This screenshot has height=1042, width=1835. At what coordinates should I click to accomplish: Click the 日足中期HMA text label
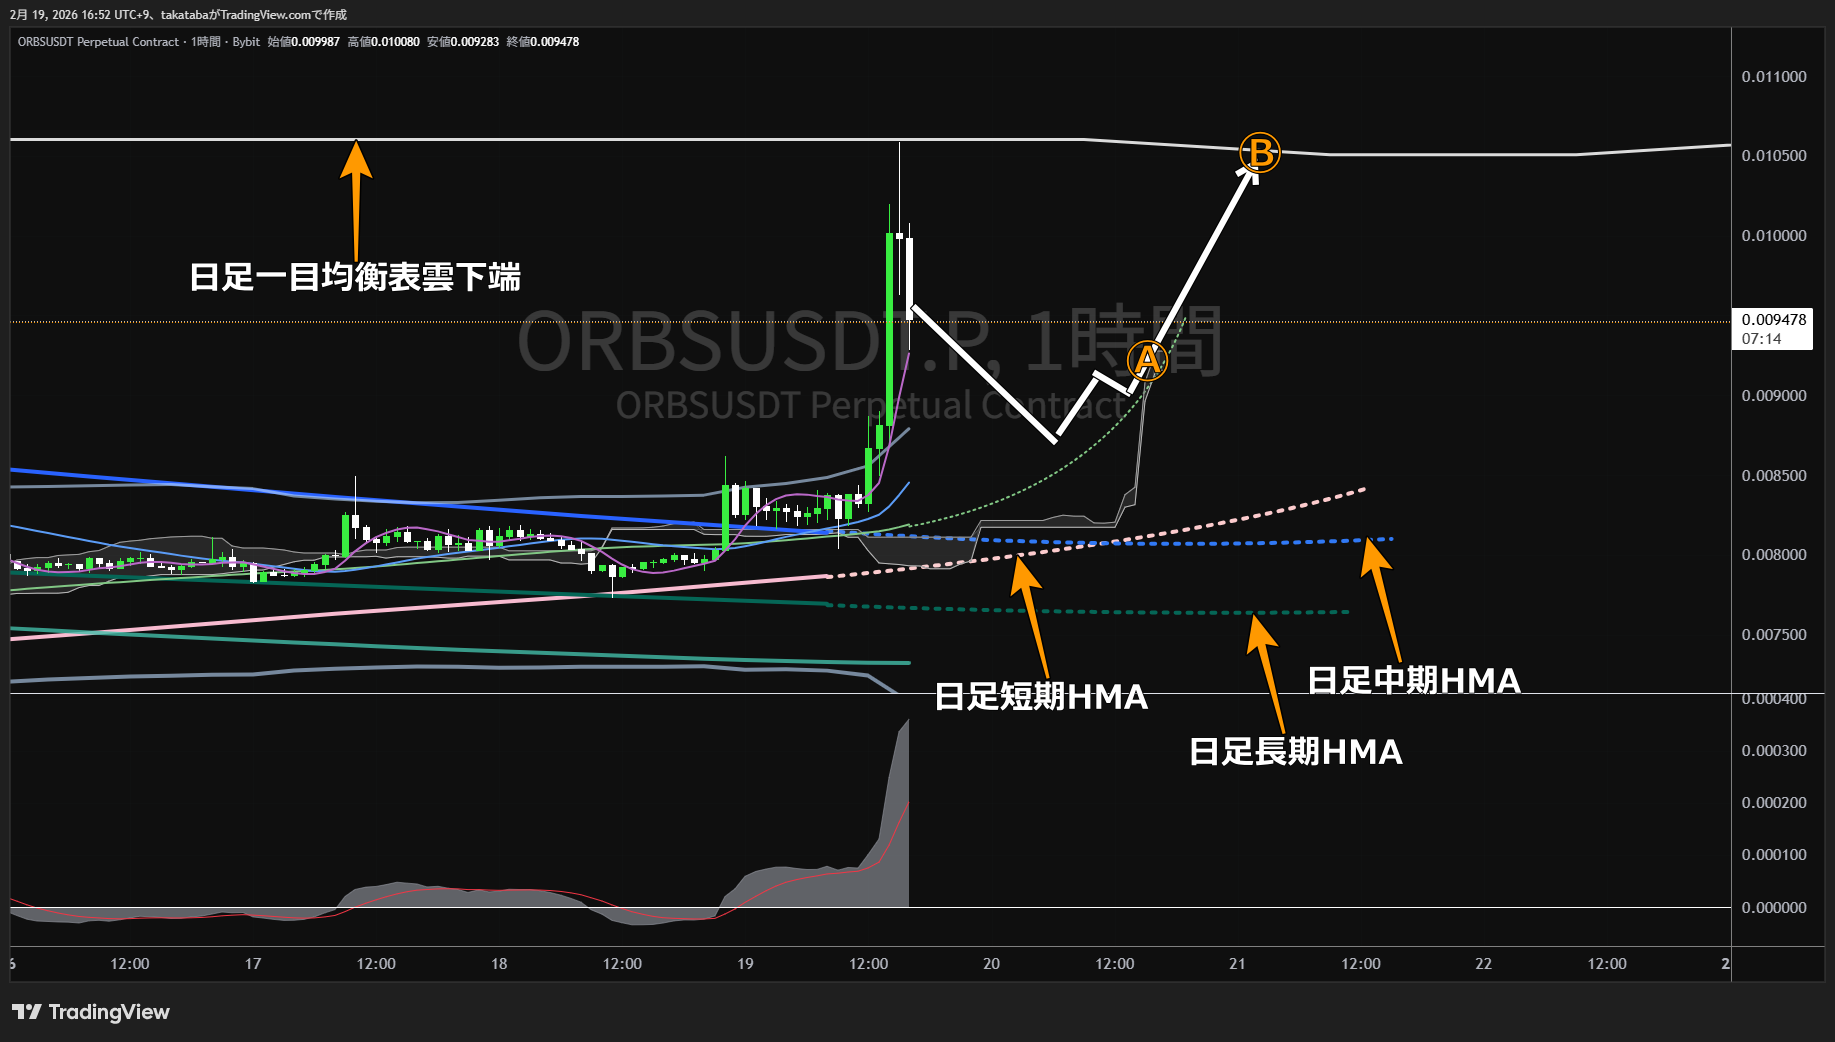1414,681
